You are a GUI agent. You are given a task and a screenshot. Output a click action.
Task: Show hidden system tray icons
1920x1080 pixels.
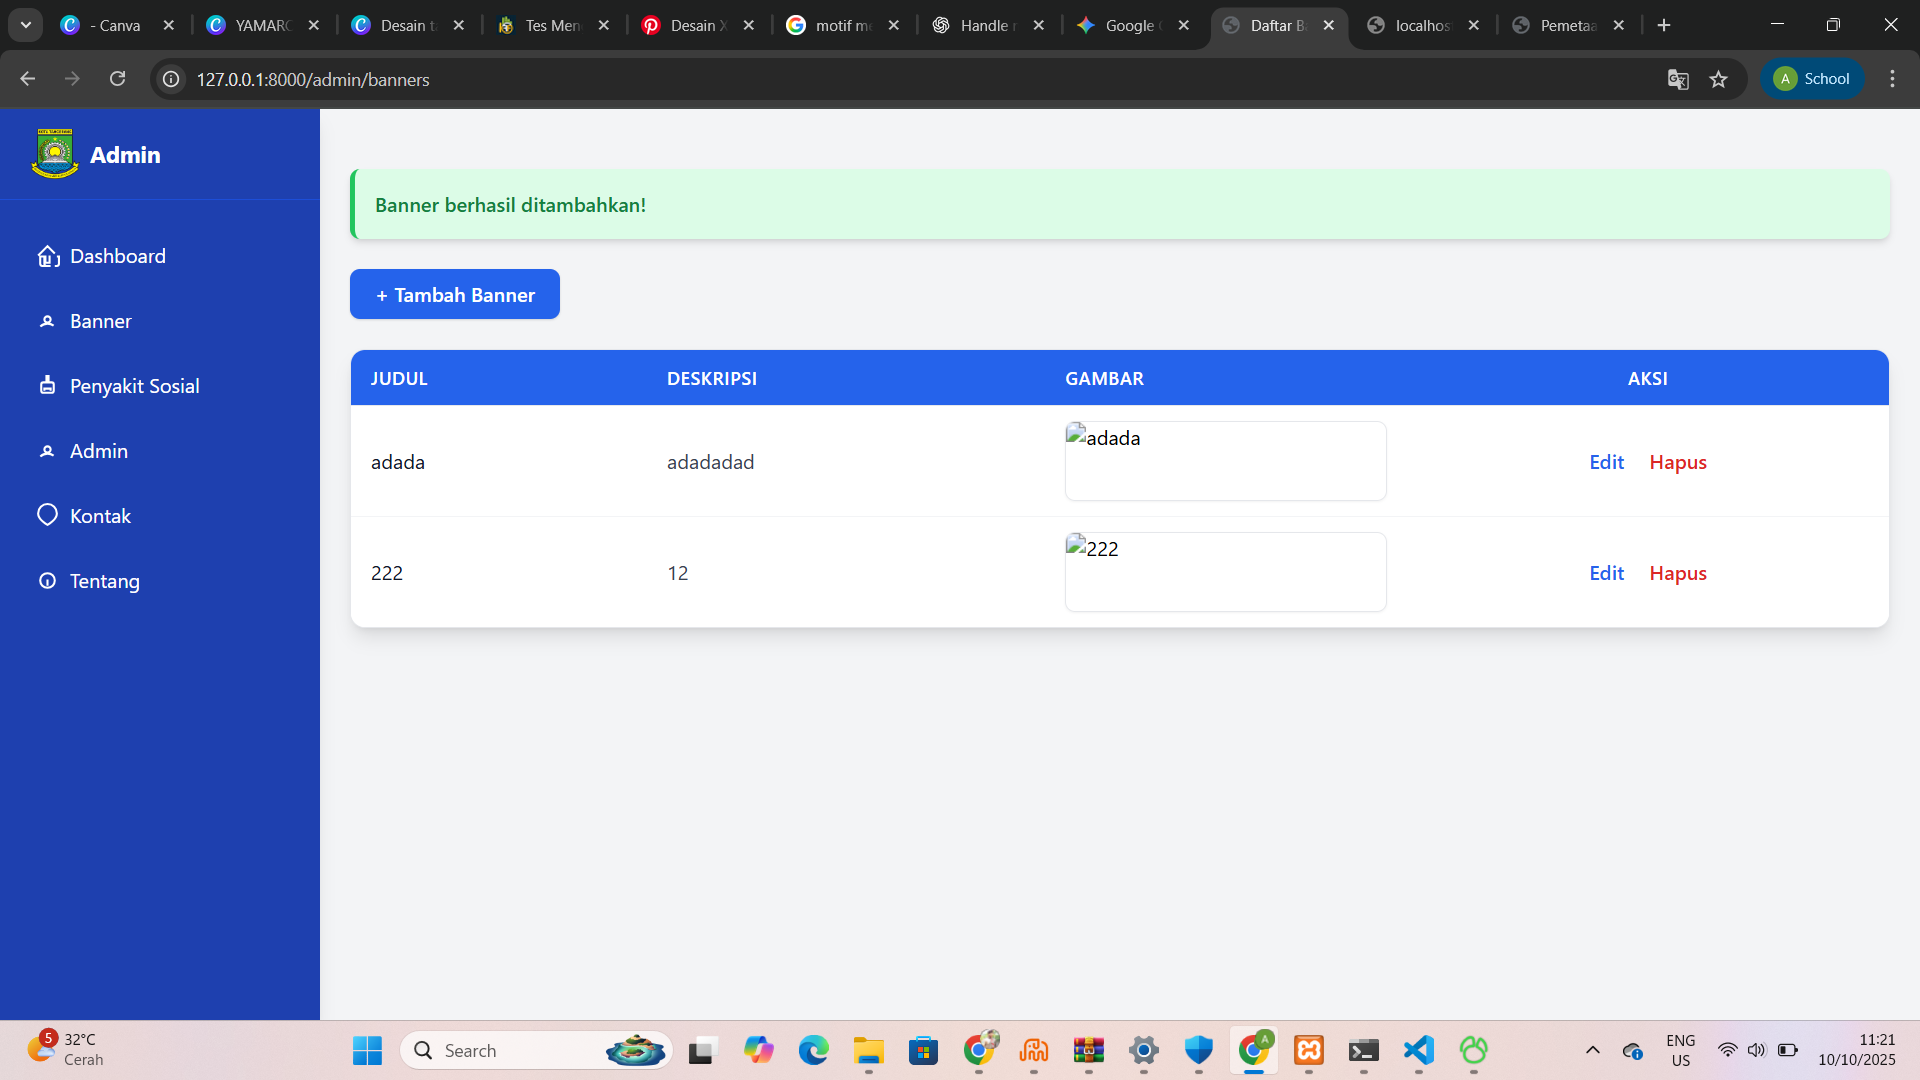point(1593,1050)
